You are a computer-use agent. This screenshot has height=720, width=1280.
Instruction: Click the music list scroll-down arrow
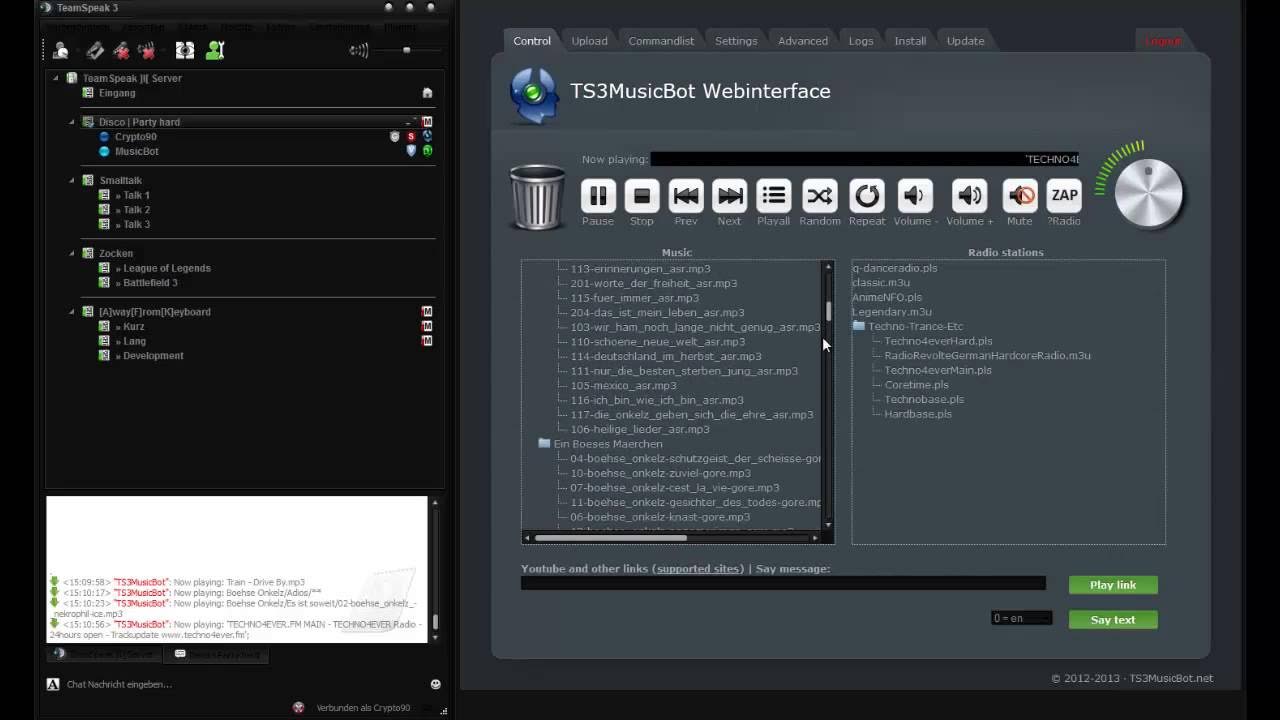[x=828, y=524]
